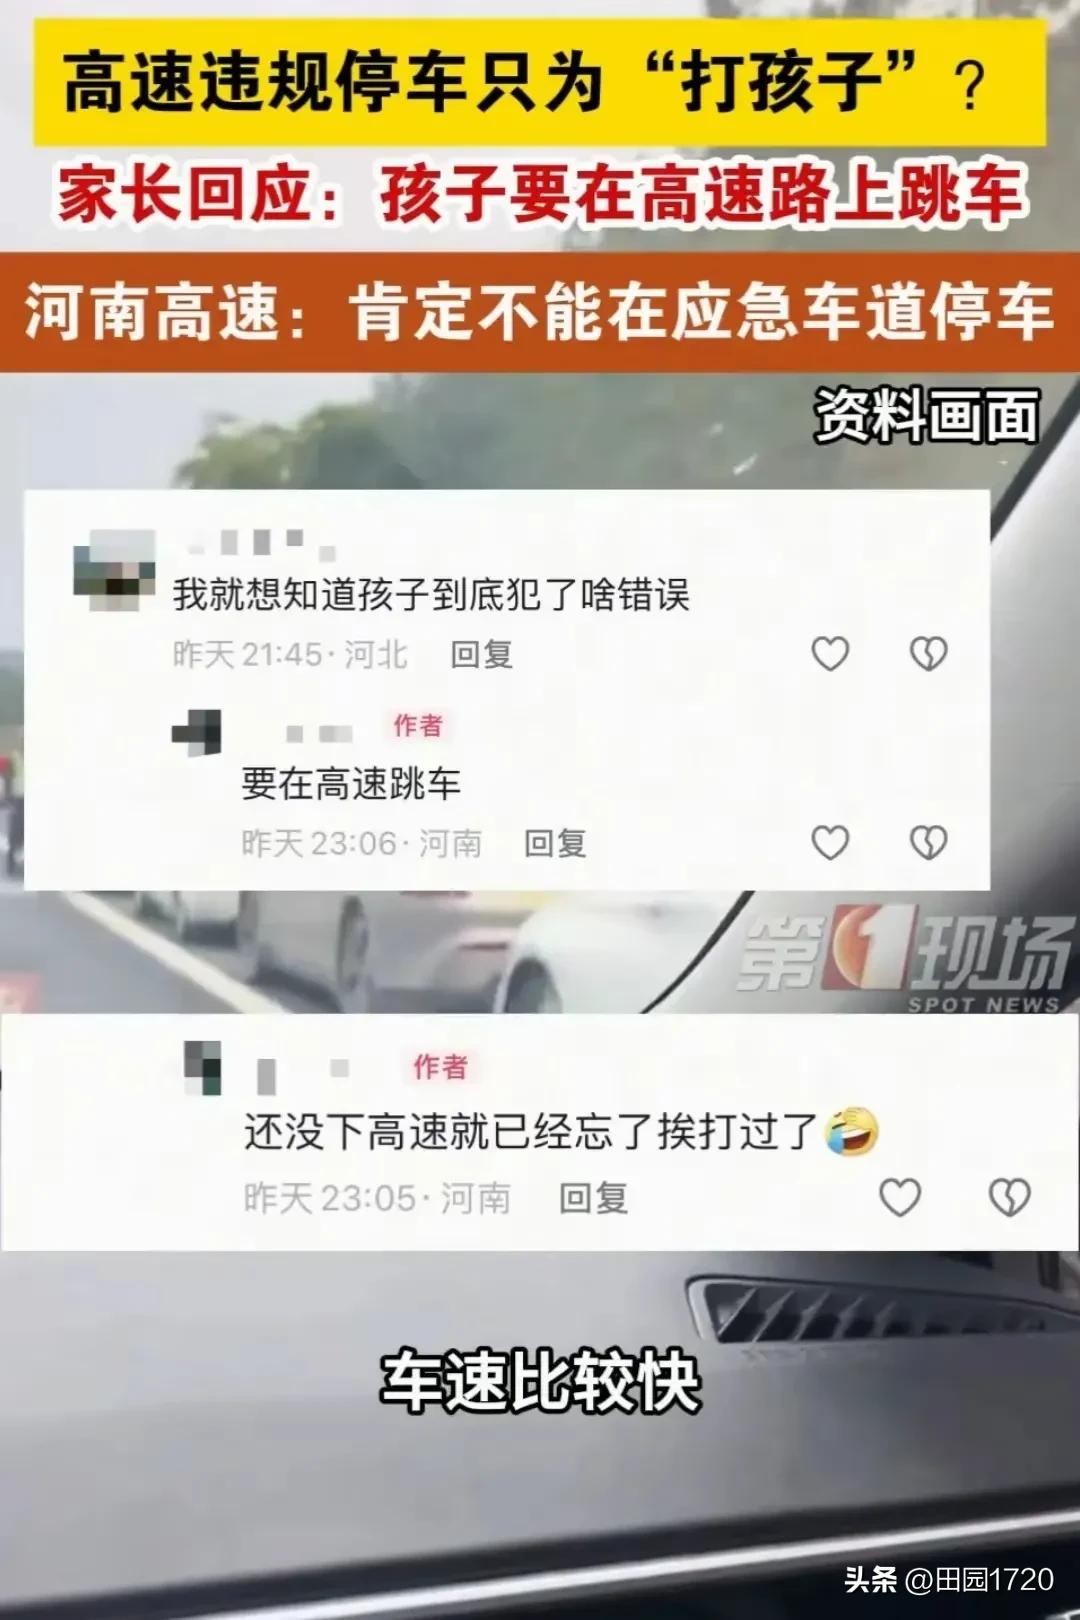Like the comment "还没下高速就已经忘了挨打过了"
Screen dimensions: 1080x1620
[900, 1197]
